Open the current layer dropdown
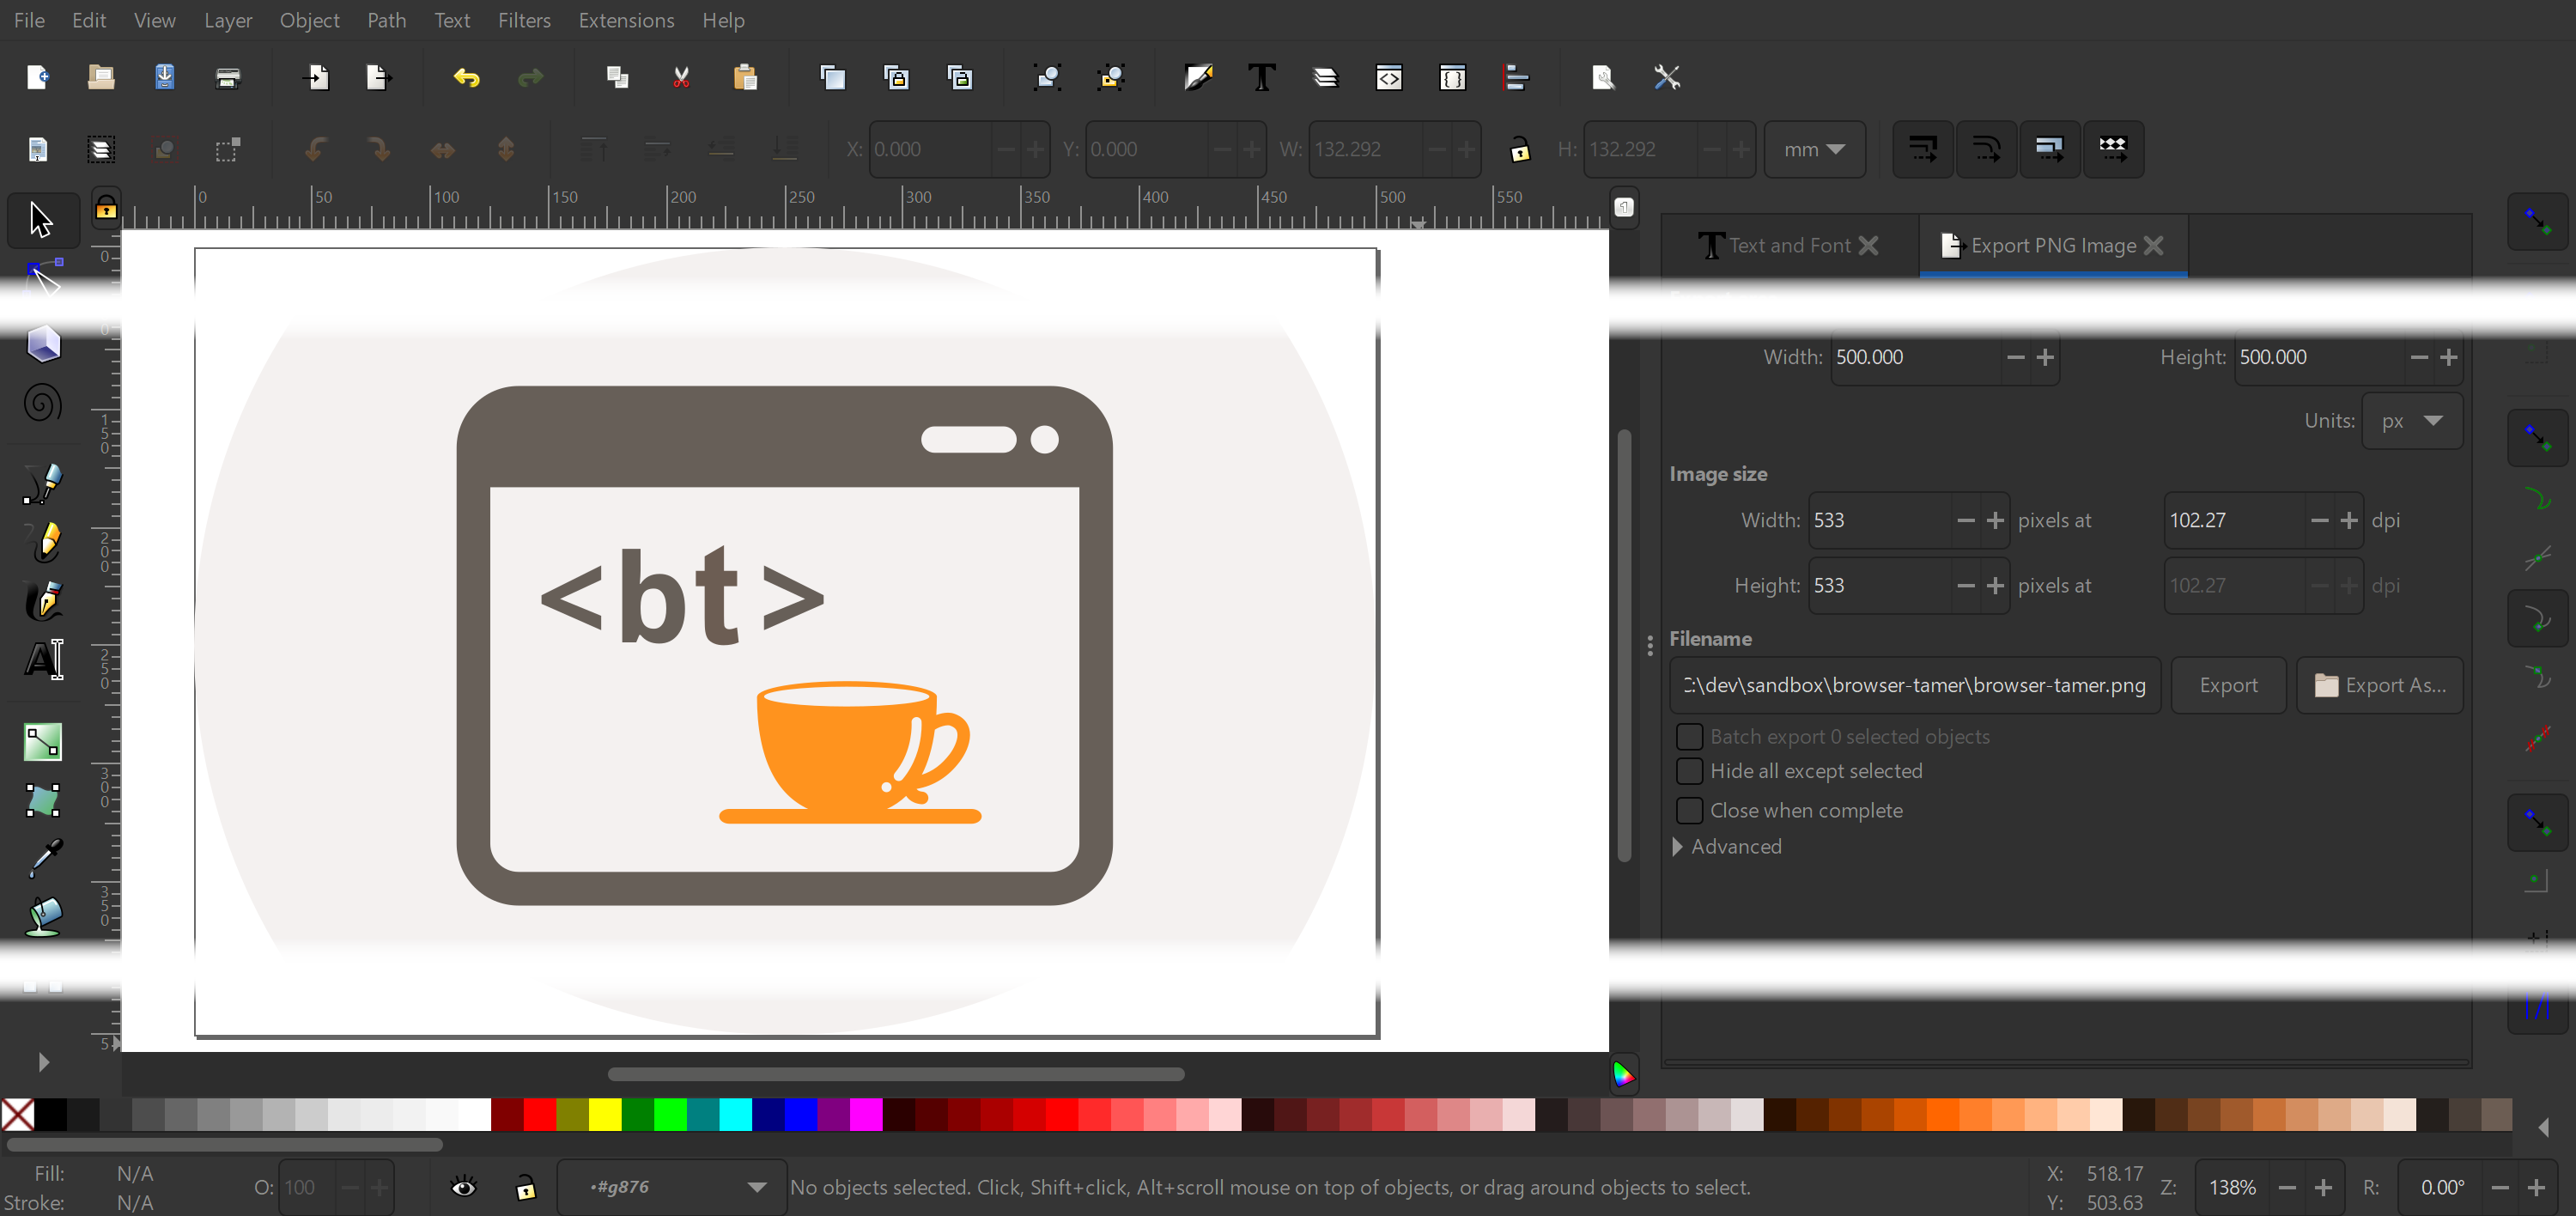This screenshot has height=1216, width=2576. tap(671, 1187)
